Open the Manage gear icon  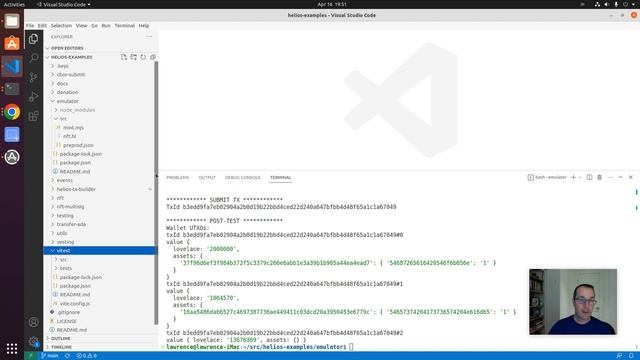pos(33,341)
